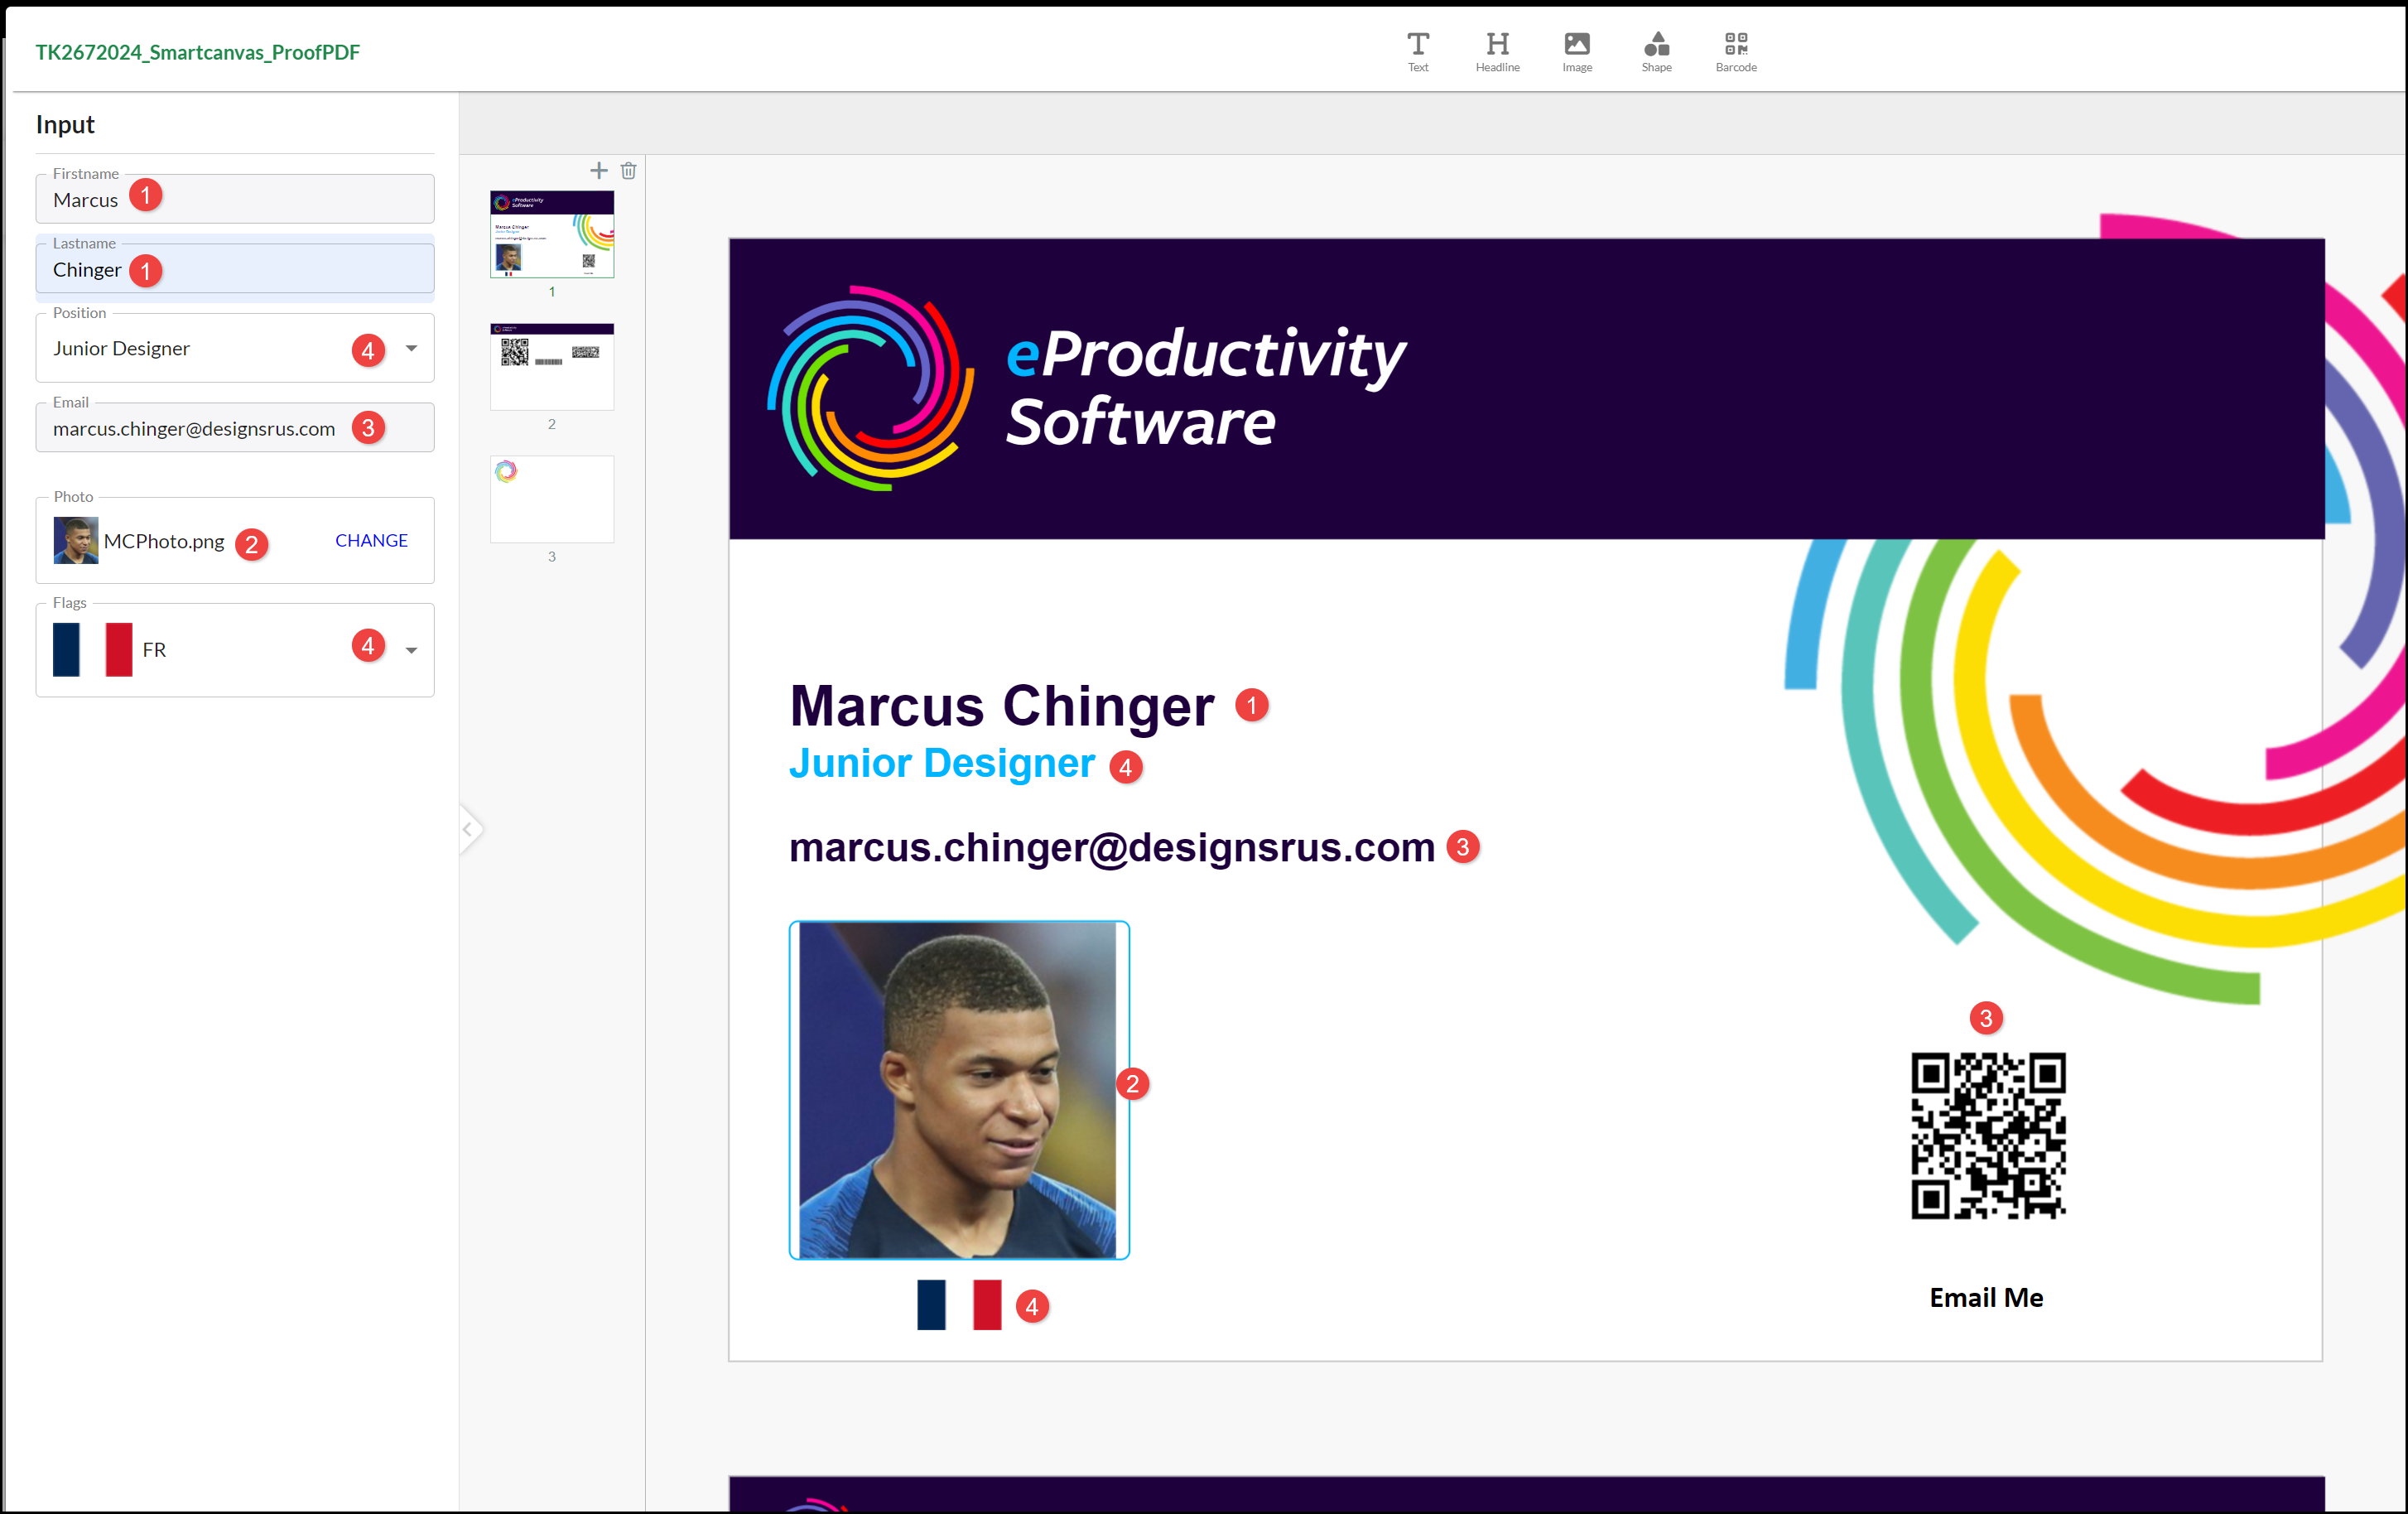Open the Flags dropdown

coord(411,650)
